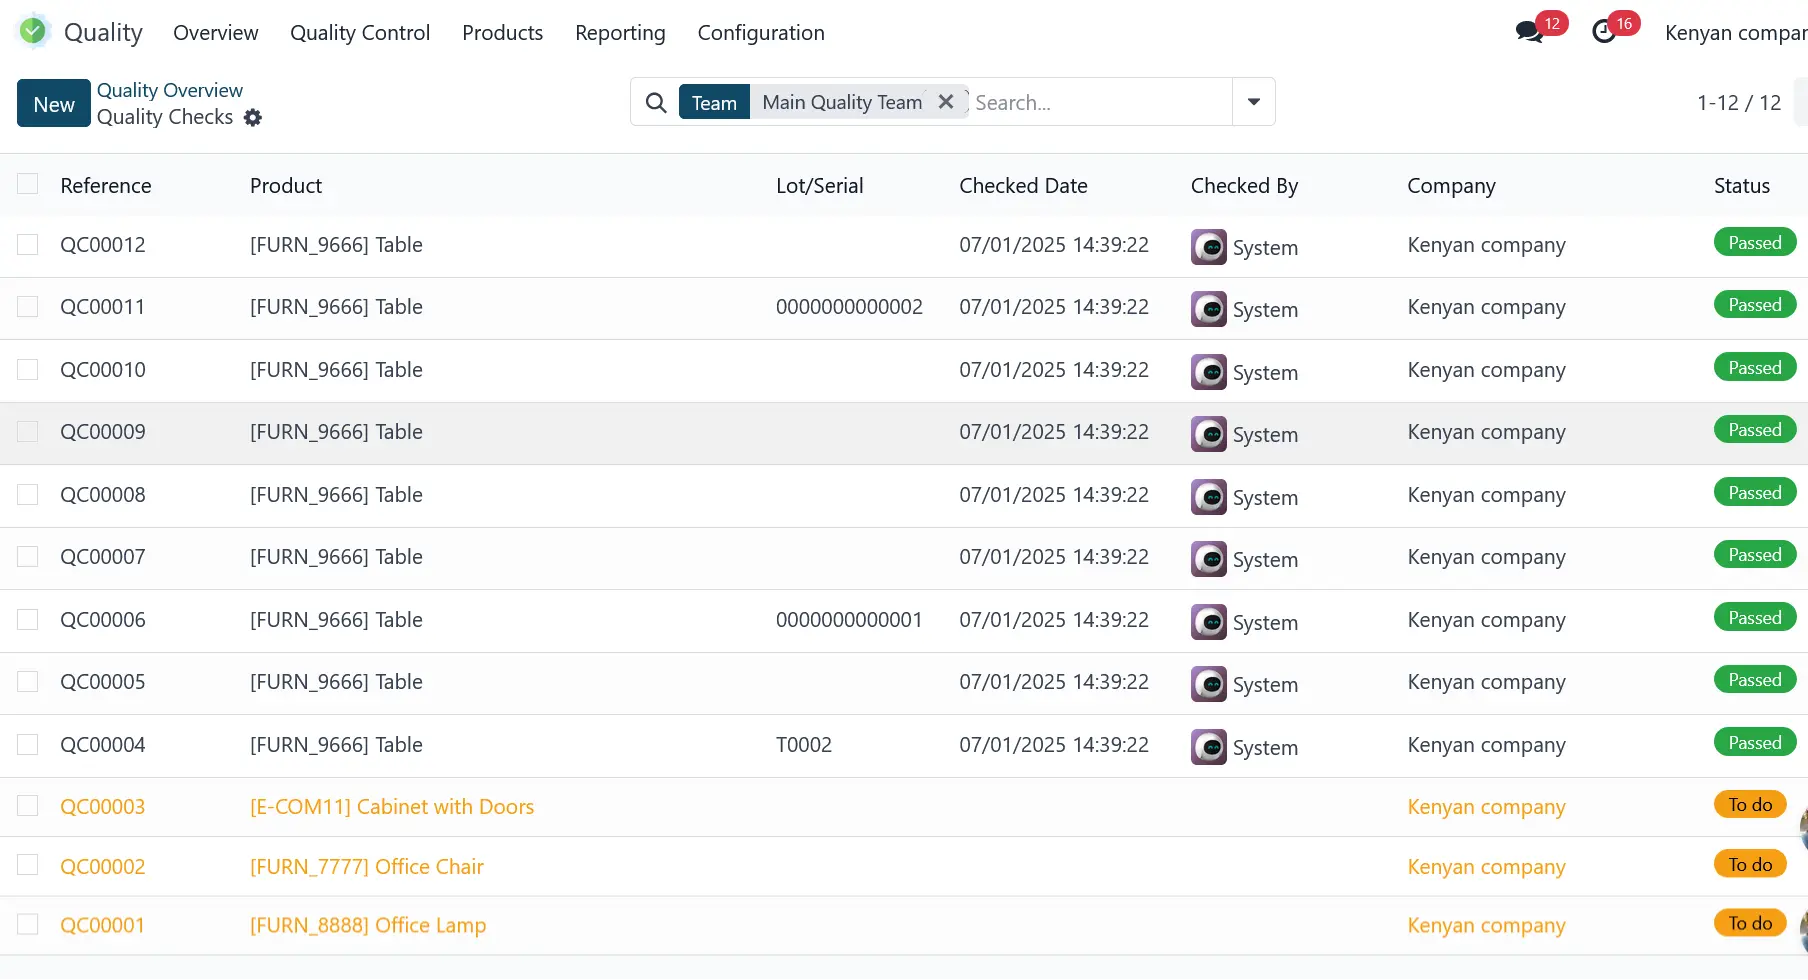Open the Products menu
This screenshot has width=1808, height=980.
(x=502, y=33)
